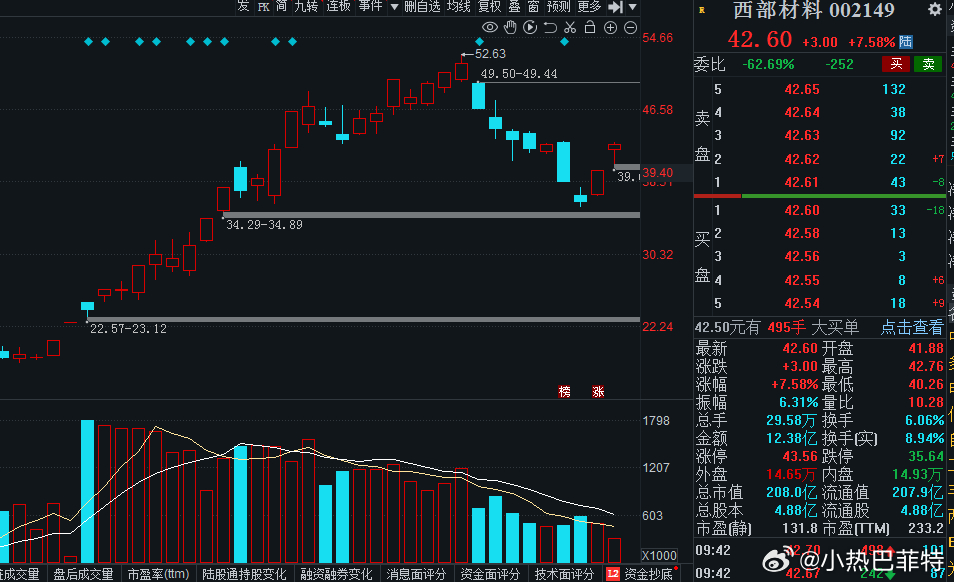The image size is (954, 582).
Task: Click buy level 5 price 42.54
Action: pyautogui.click(x=802, y=303)
